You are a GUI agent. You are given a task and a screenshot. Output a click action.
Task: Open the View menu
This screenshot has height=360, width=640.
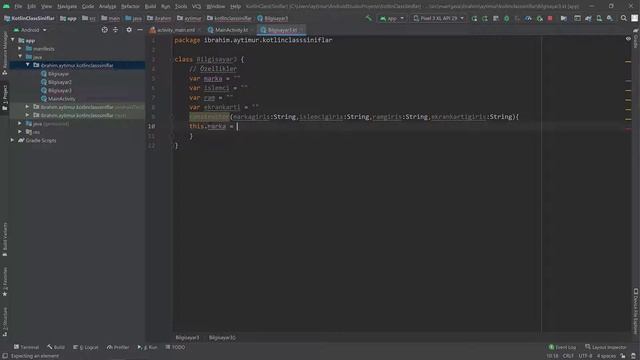click(46, 6)
